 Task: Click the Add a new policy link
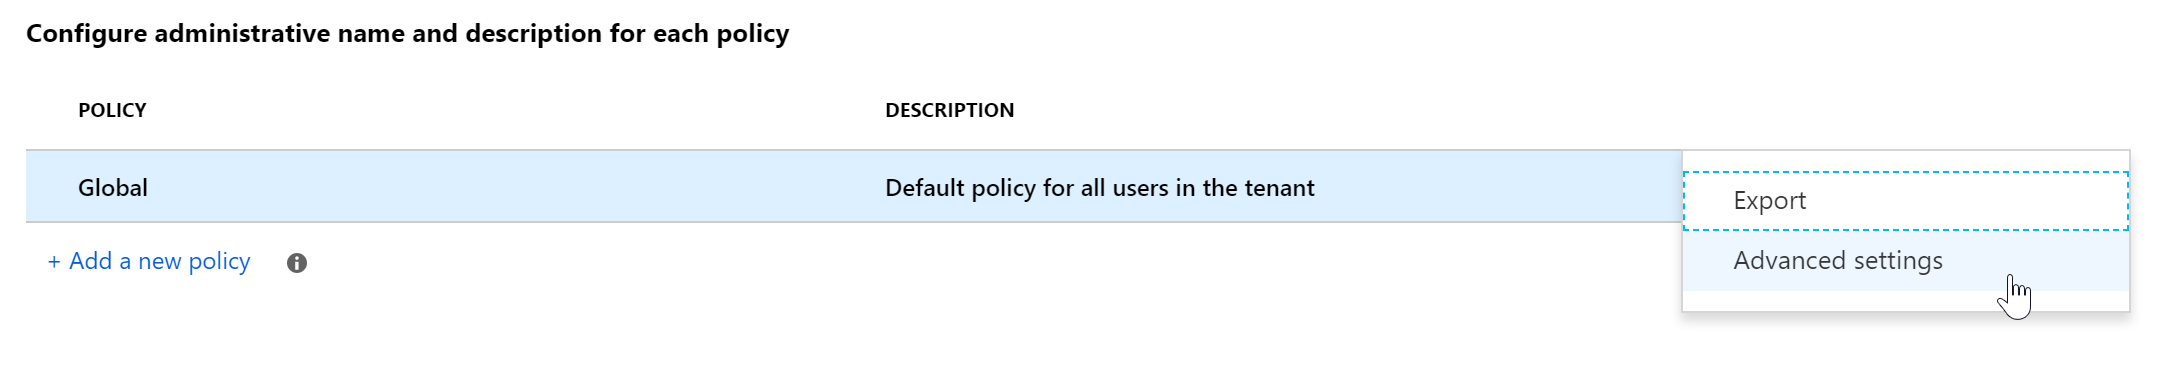149,261
